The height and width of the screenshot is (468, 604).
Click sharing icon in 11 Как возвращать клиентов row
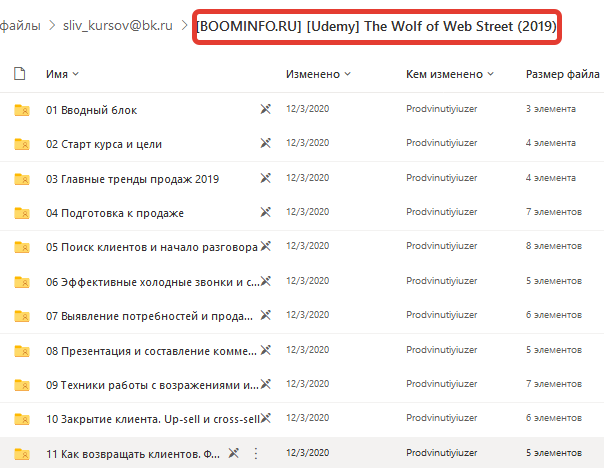tap(234, 453)
